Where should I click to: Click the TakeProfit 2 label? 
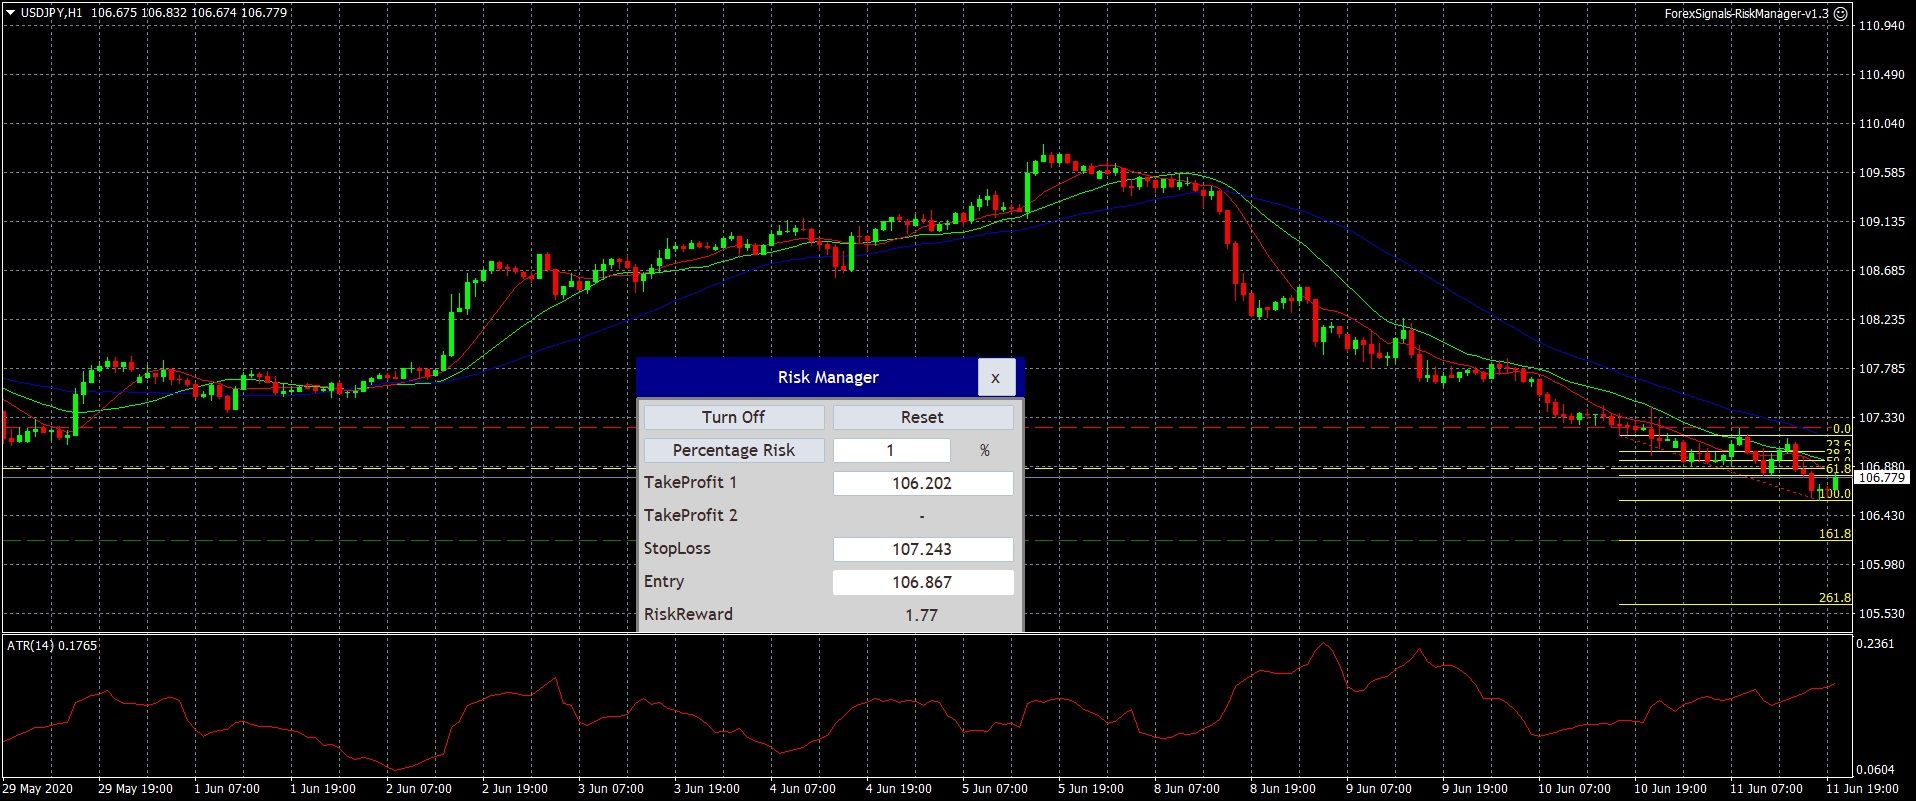[691, 515]
